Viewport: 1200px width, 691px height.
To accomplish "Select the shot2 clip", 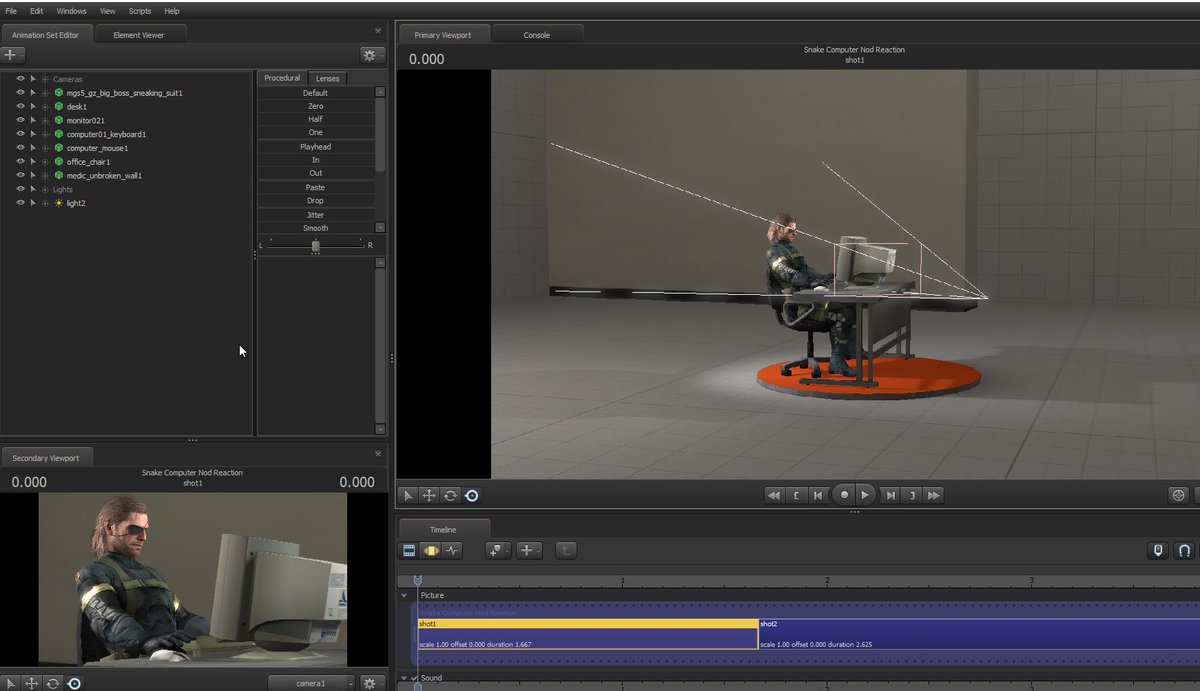I will [x=979, y=635].
